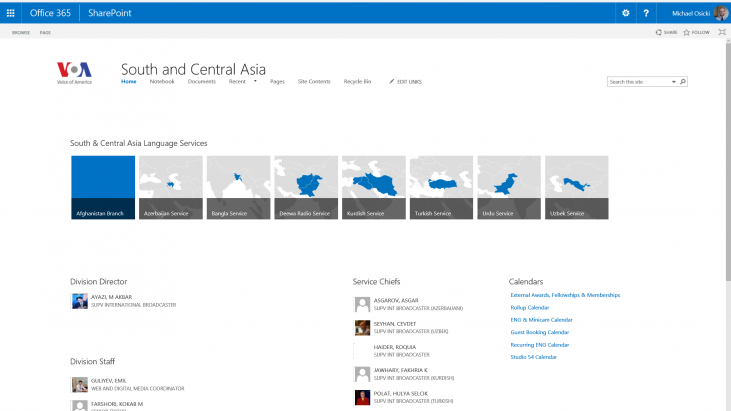Screen dimensions: 731x411
Task: Open Site Contents
Action: [314, 82]
